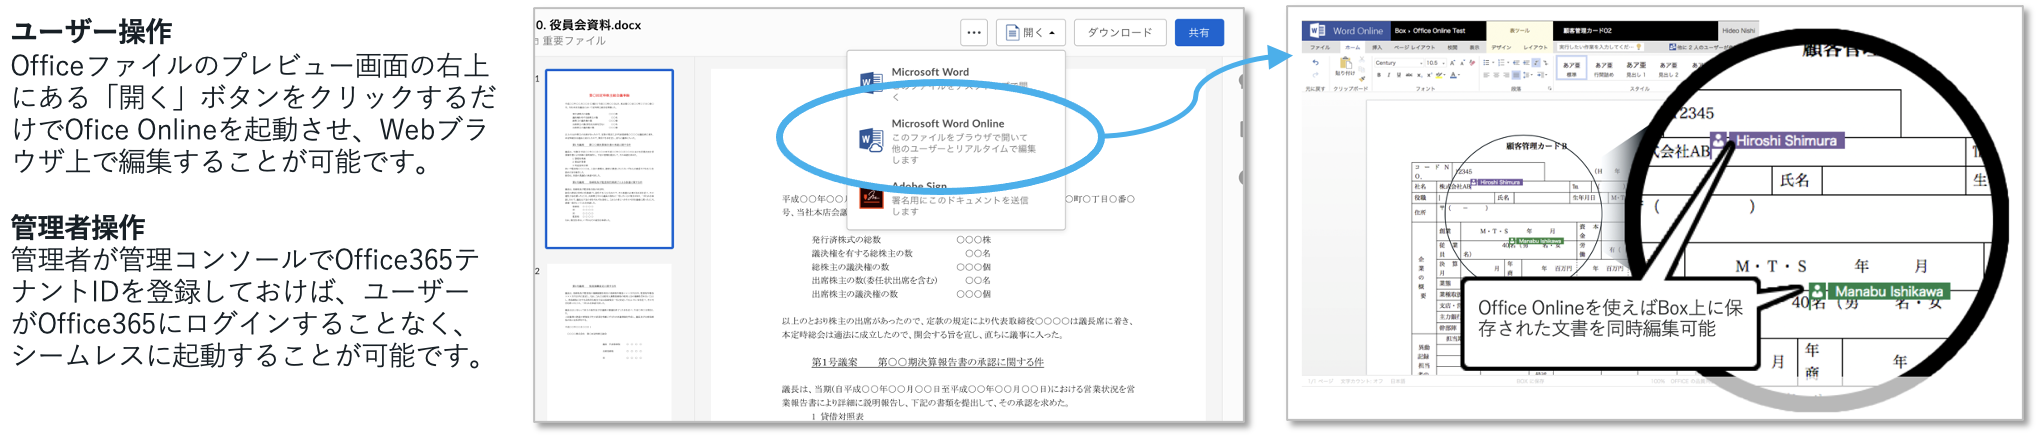Follow the Box Office Online Test breadcrumb

[1430, 31]
